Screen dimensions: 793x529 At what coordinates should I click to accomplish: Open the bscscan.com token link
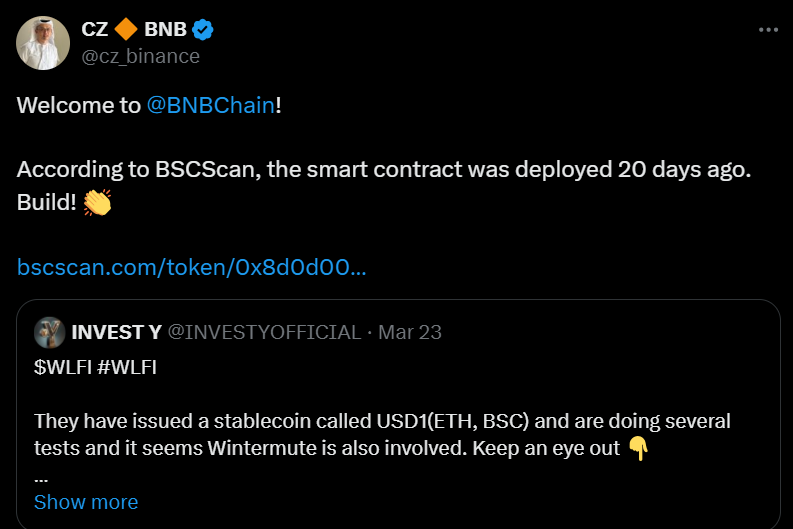coord(192,268)
